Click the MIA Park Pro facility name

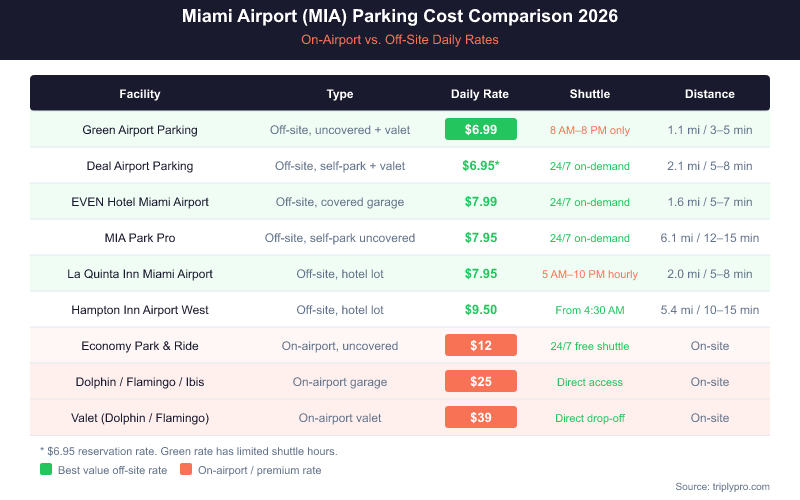click(140, 238)
